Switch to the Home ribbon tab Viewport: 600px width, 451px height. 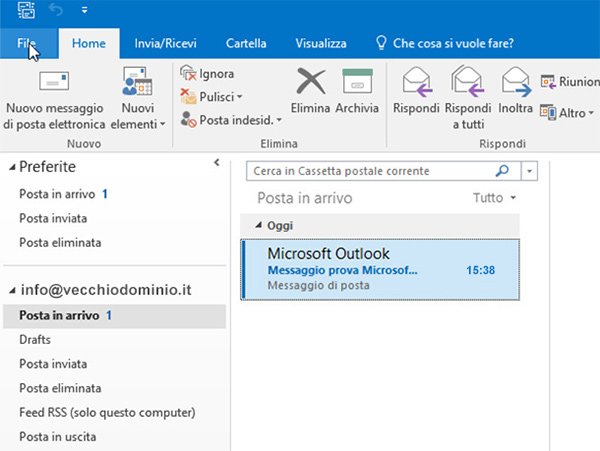click(89, 43)
